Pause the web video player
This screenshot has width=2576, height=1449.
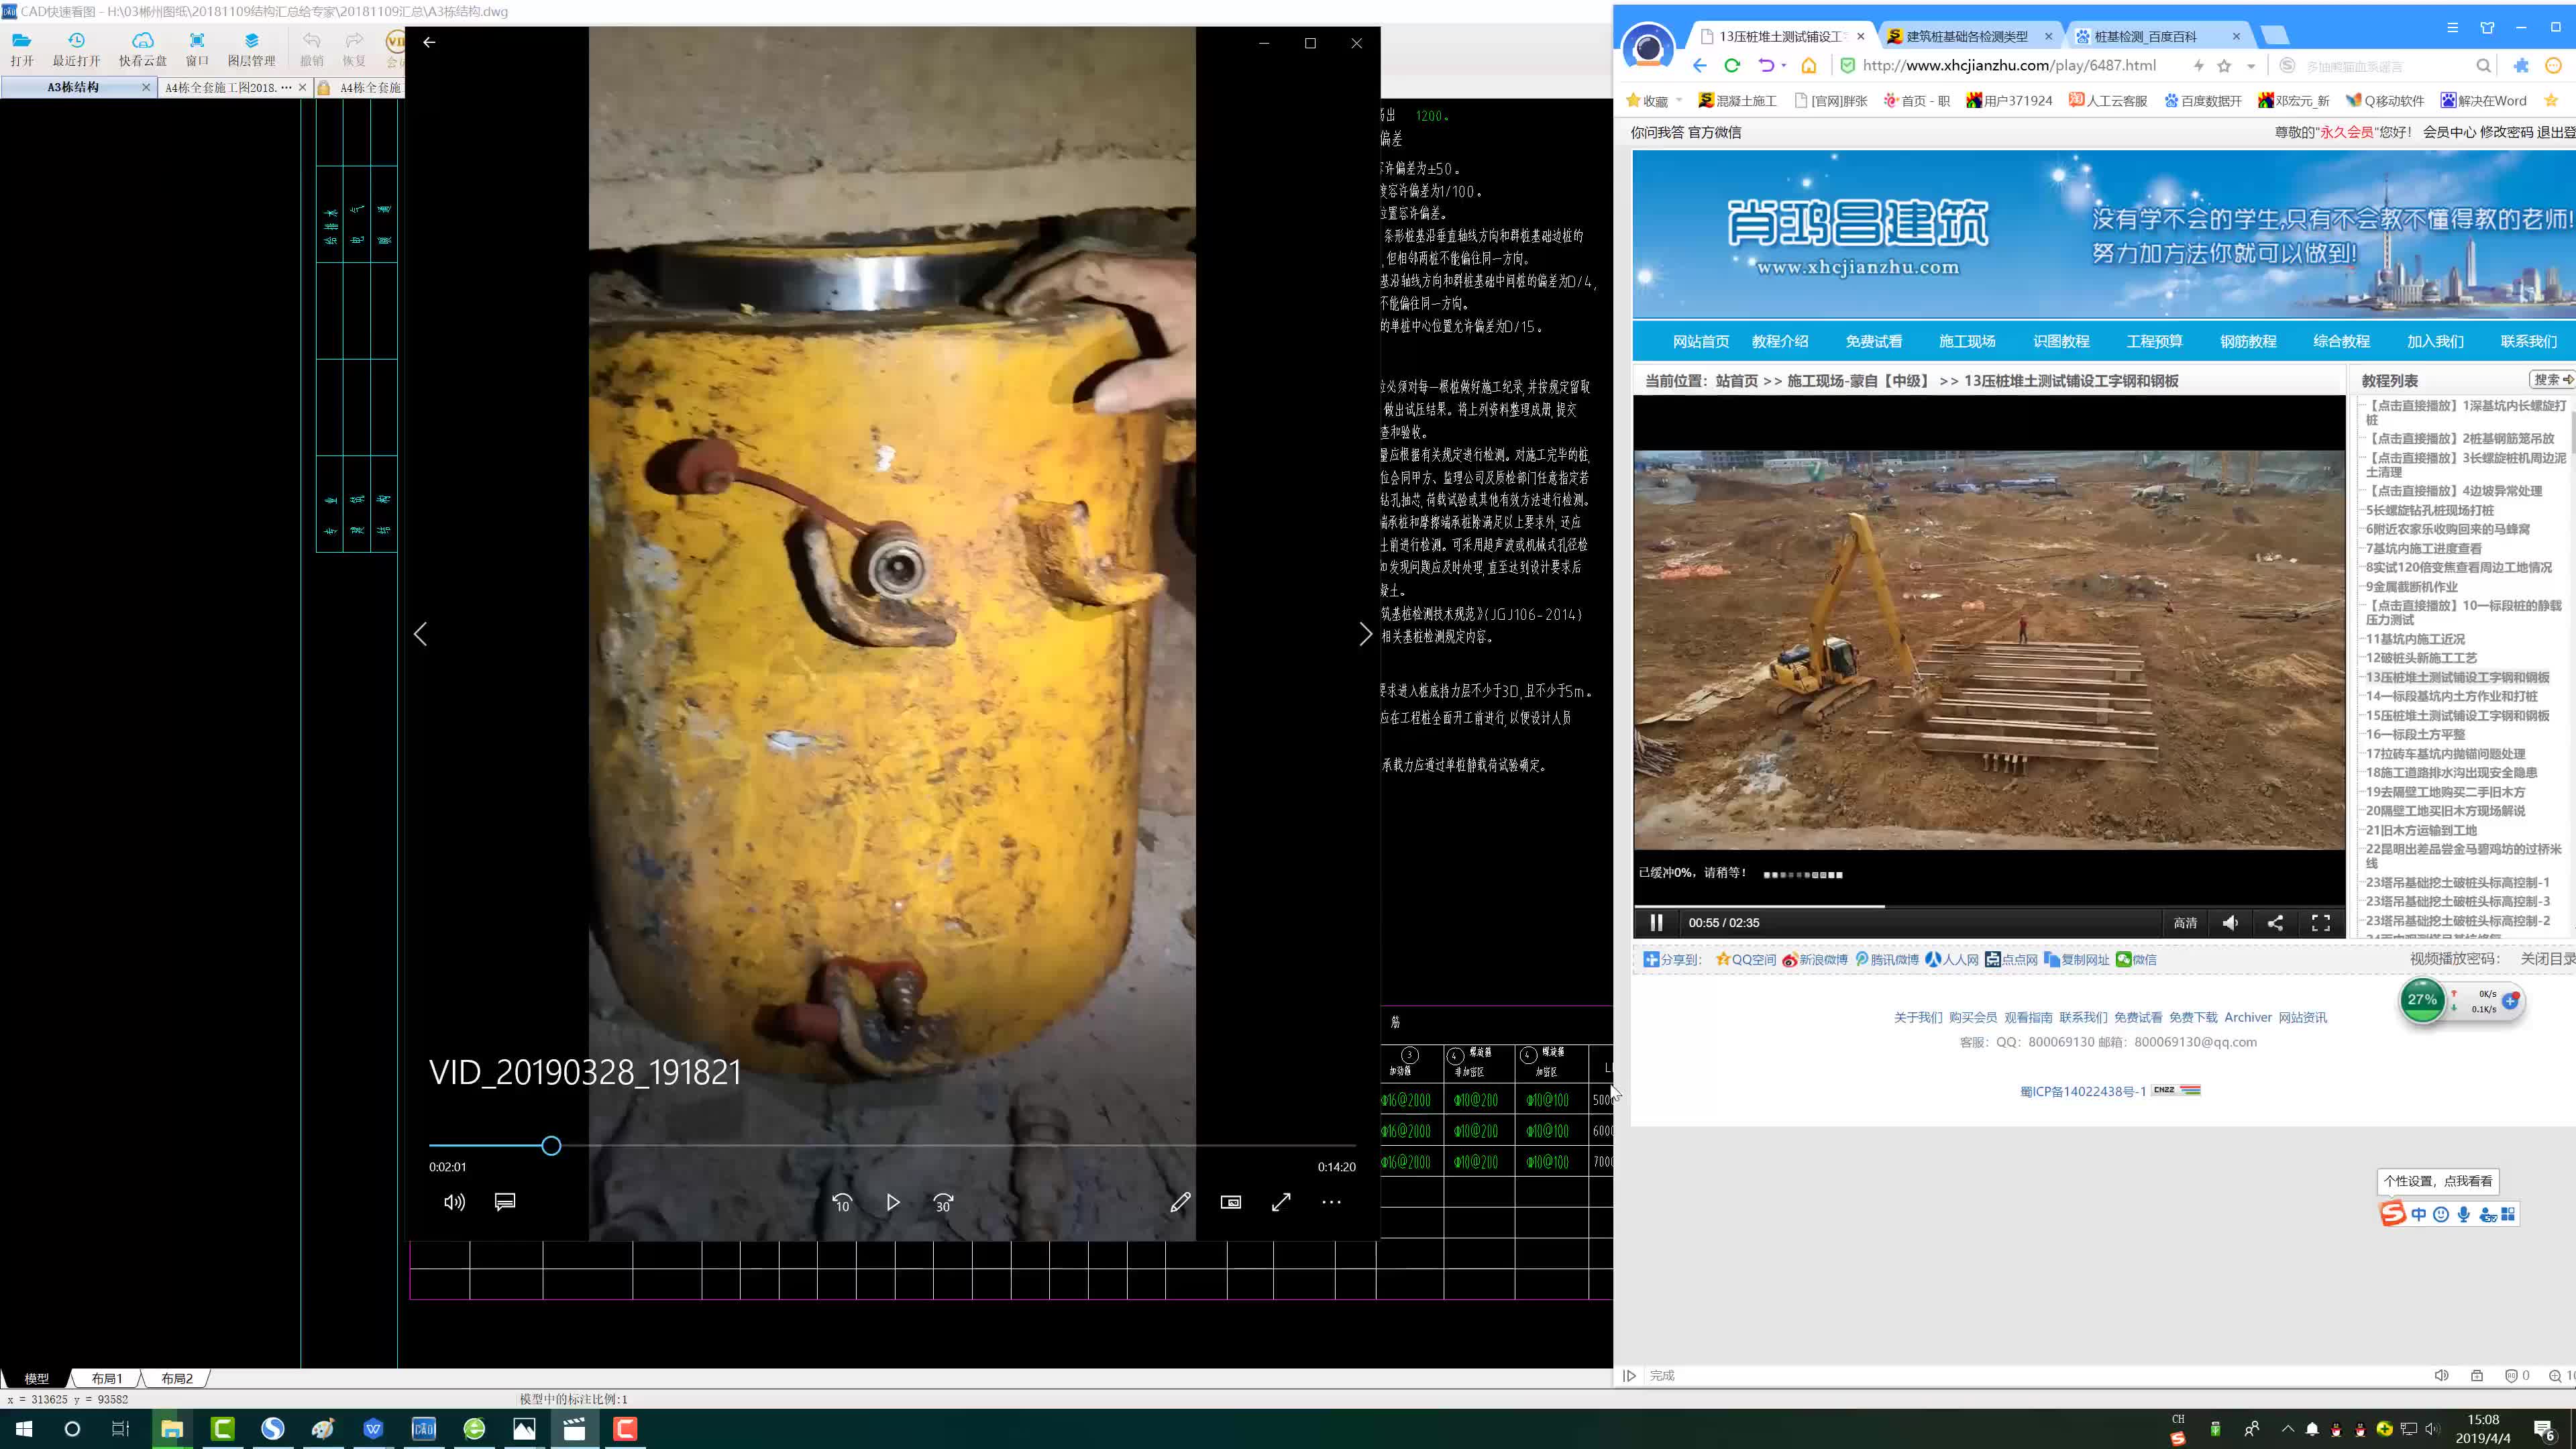[1656, 922]
